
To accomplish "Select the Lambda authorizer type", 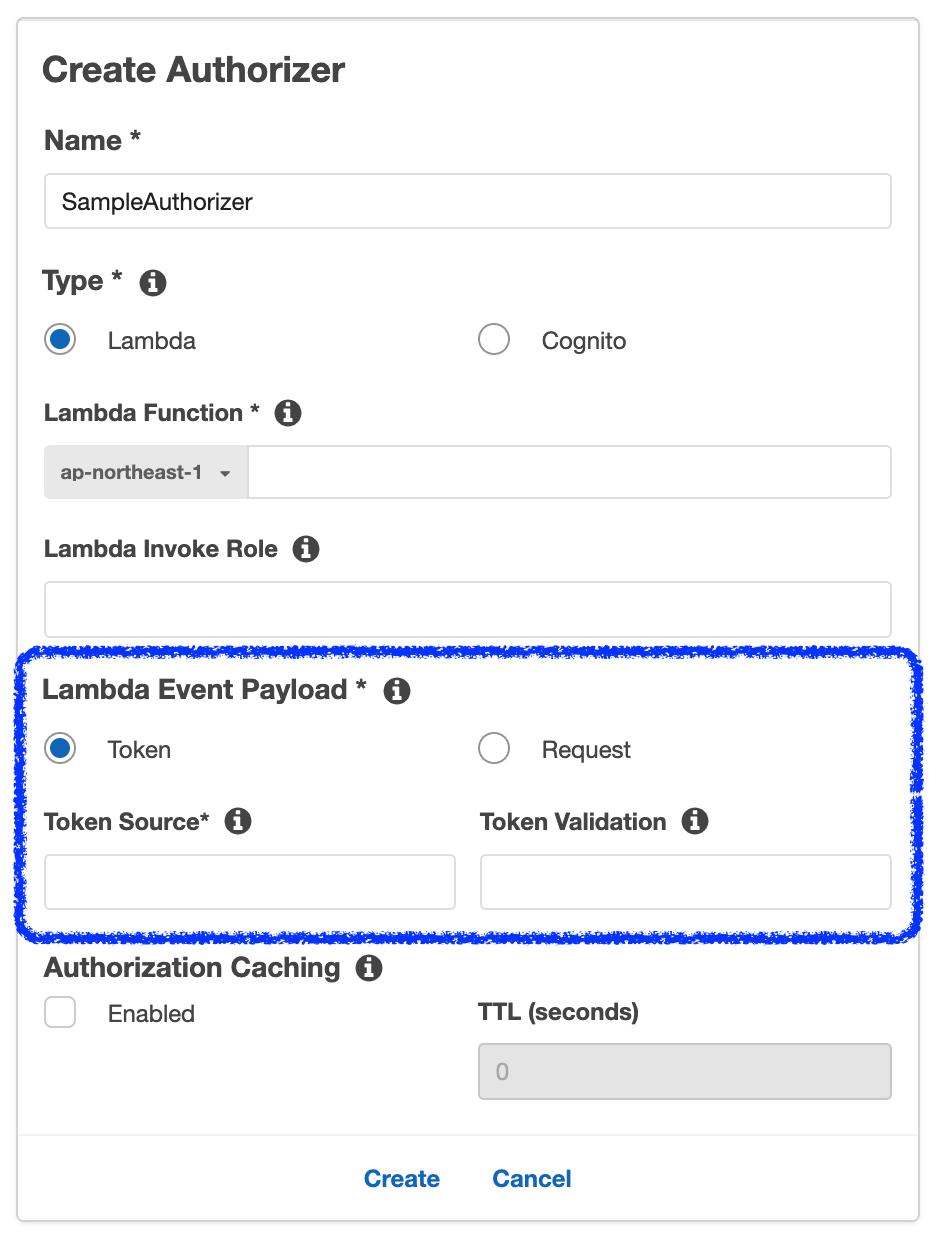I will coord(60,340).
